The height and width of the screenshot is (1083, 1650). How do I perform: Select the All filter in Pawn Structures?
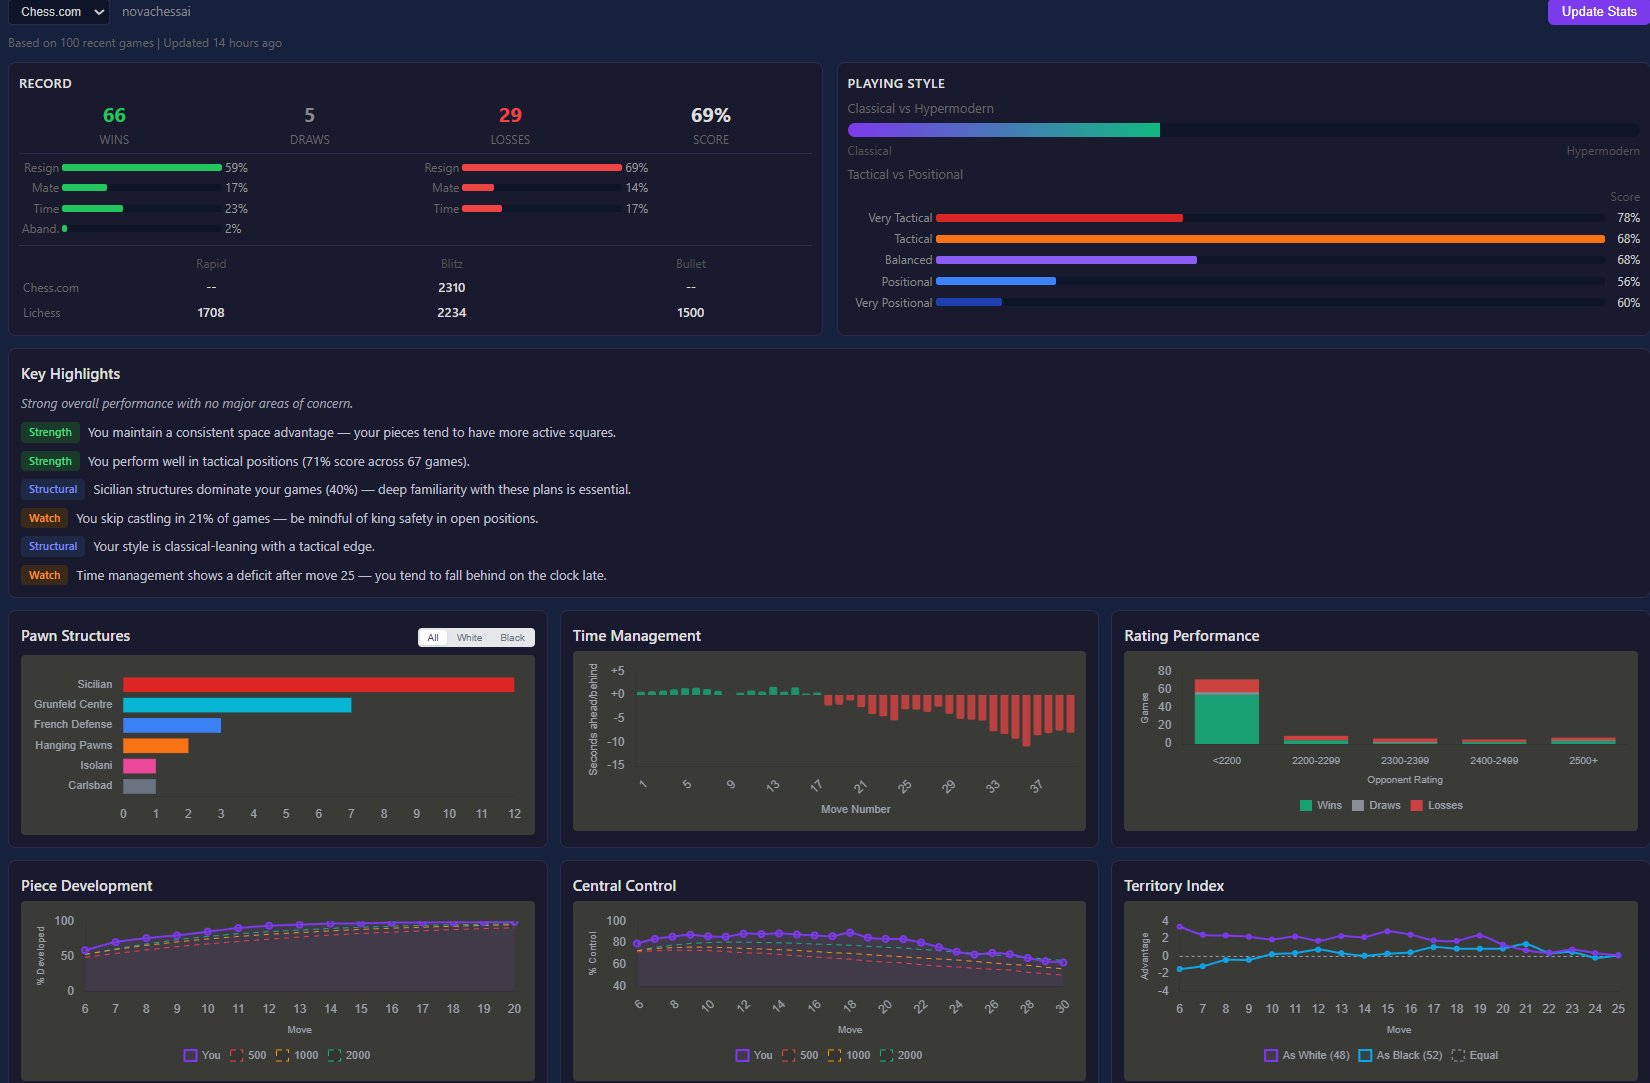tap(433, 638)
